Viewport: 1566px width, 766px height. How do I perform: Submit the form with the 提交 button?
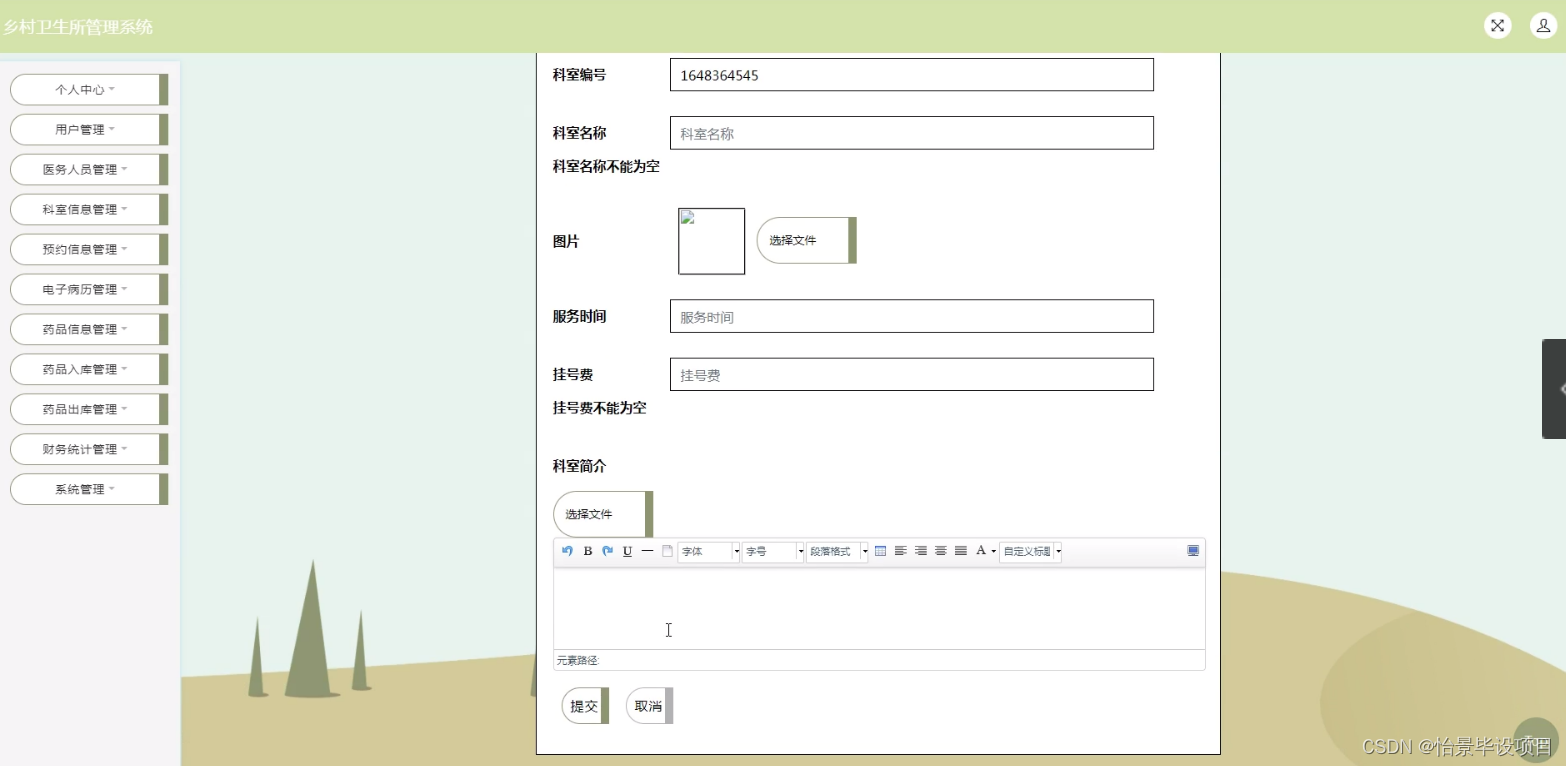582,705
